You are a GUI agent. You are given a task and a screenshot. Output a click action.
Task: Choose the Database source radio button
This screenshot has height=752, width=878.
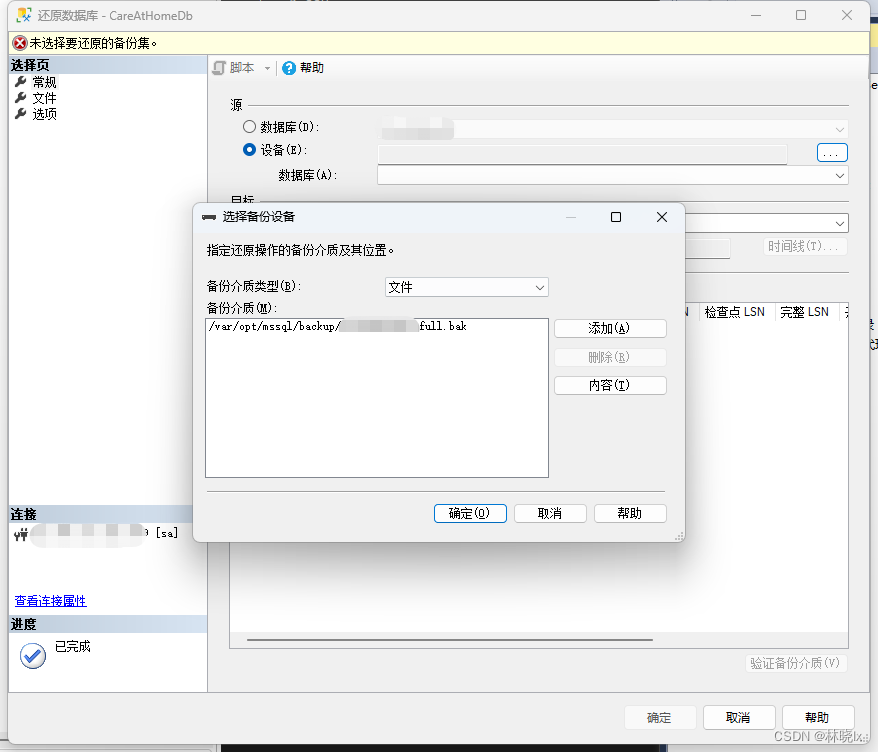(249, 127)
